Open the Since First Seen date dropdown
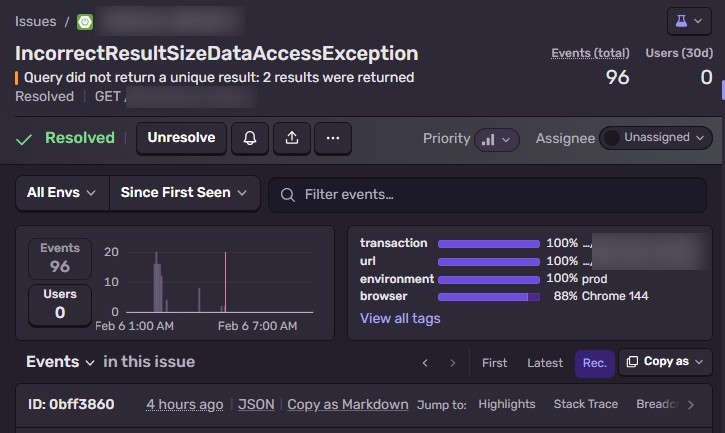 pos(184,193)
